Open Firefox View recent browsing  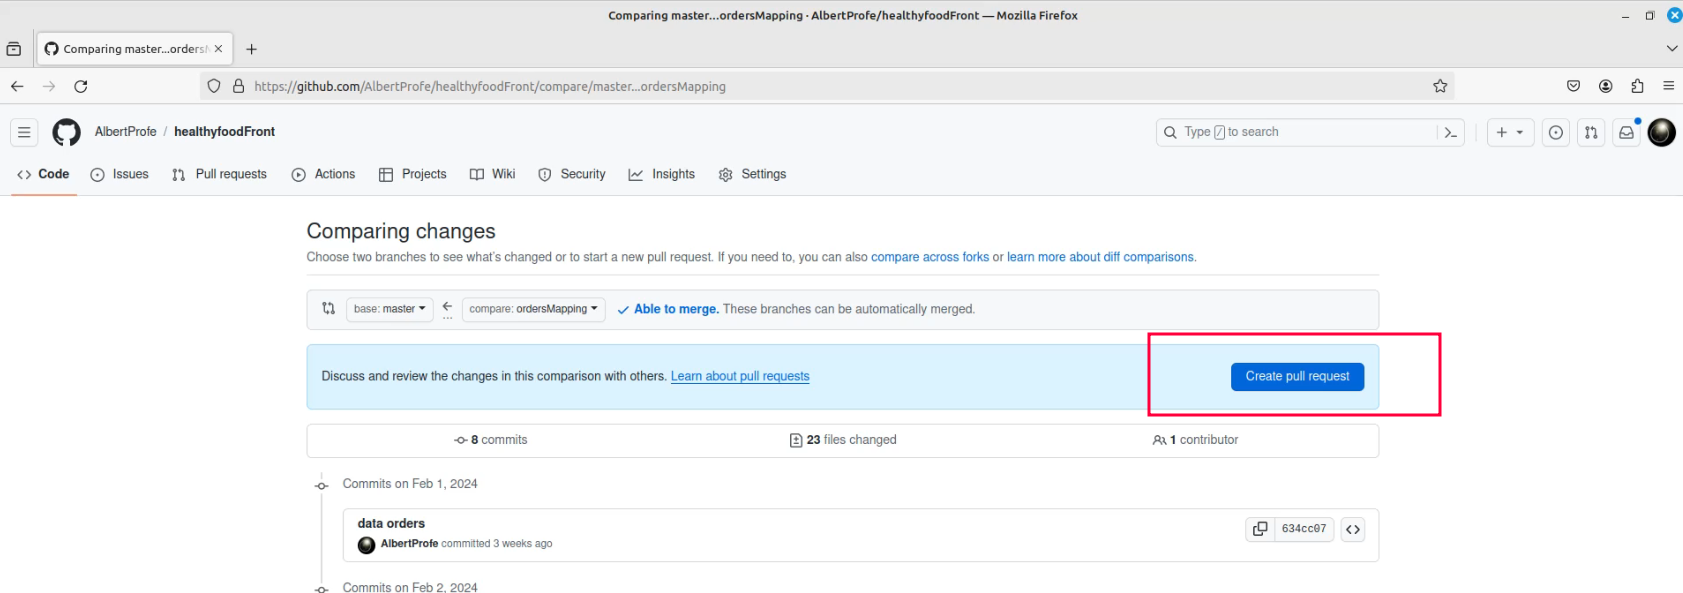click(14, 49)
